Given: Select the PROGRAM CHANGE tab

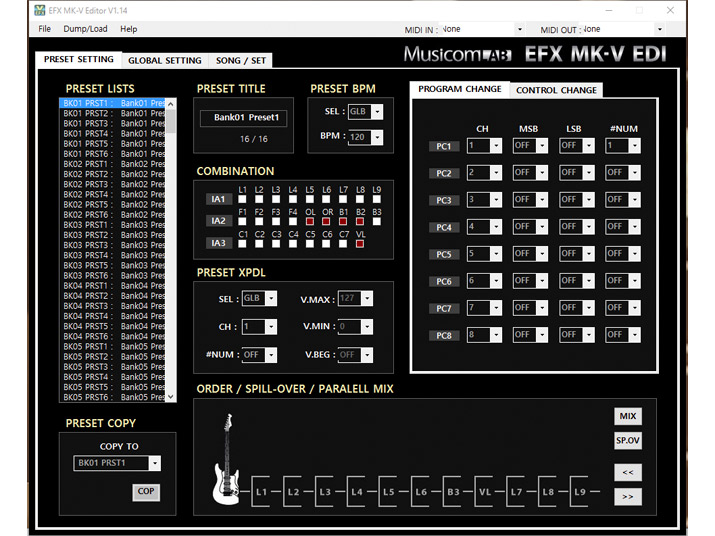Looking at the screenshot, I should point(460,89).
